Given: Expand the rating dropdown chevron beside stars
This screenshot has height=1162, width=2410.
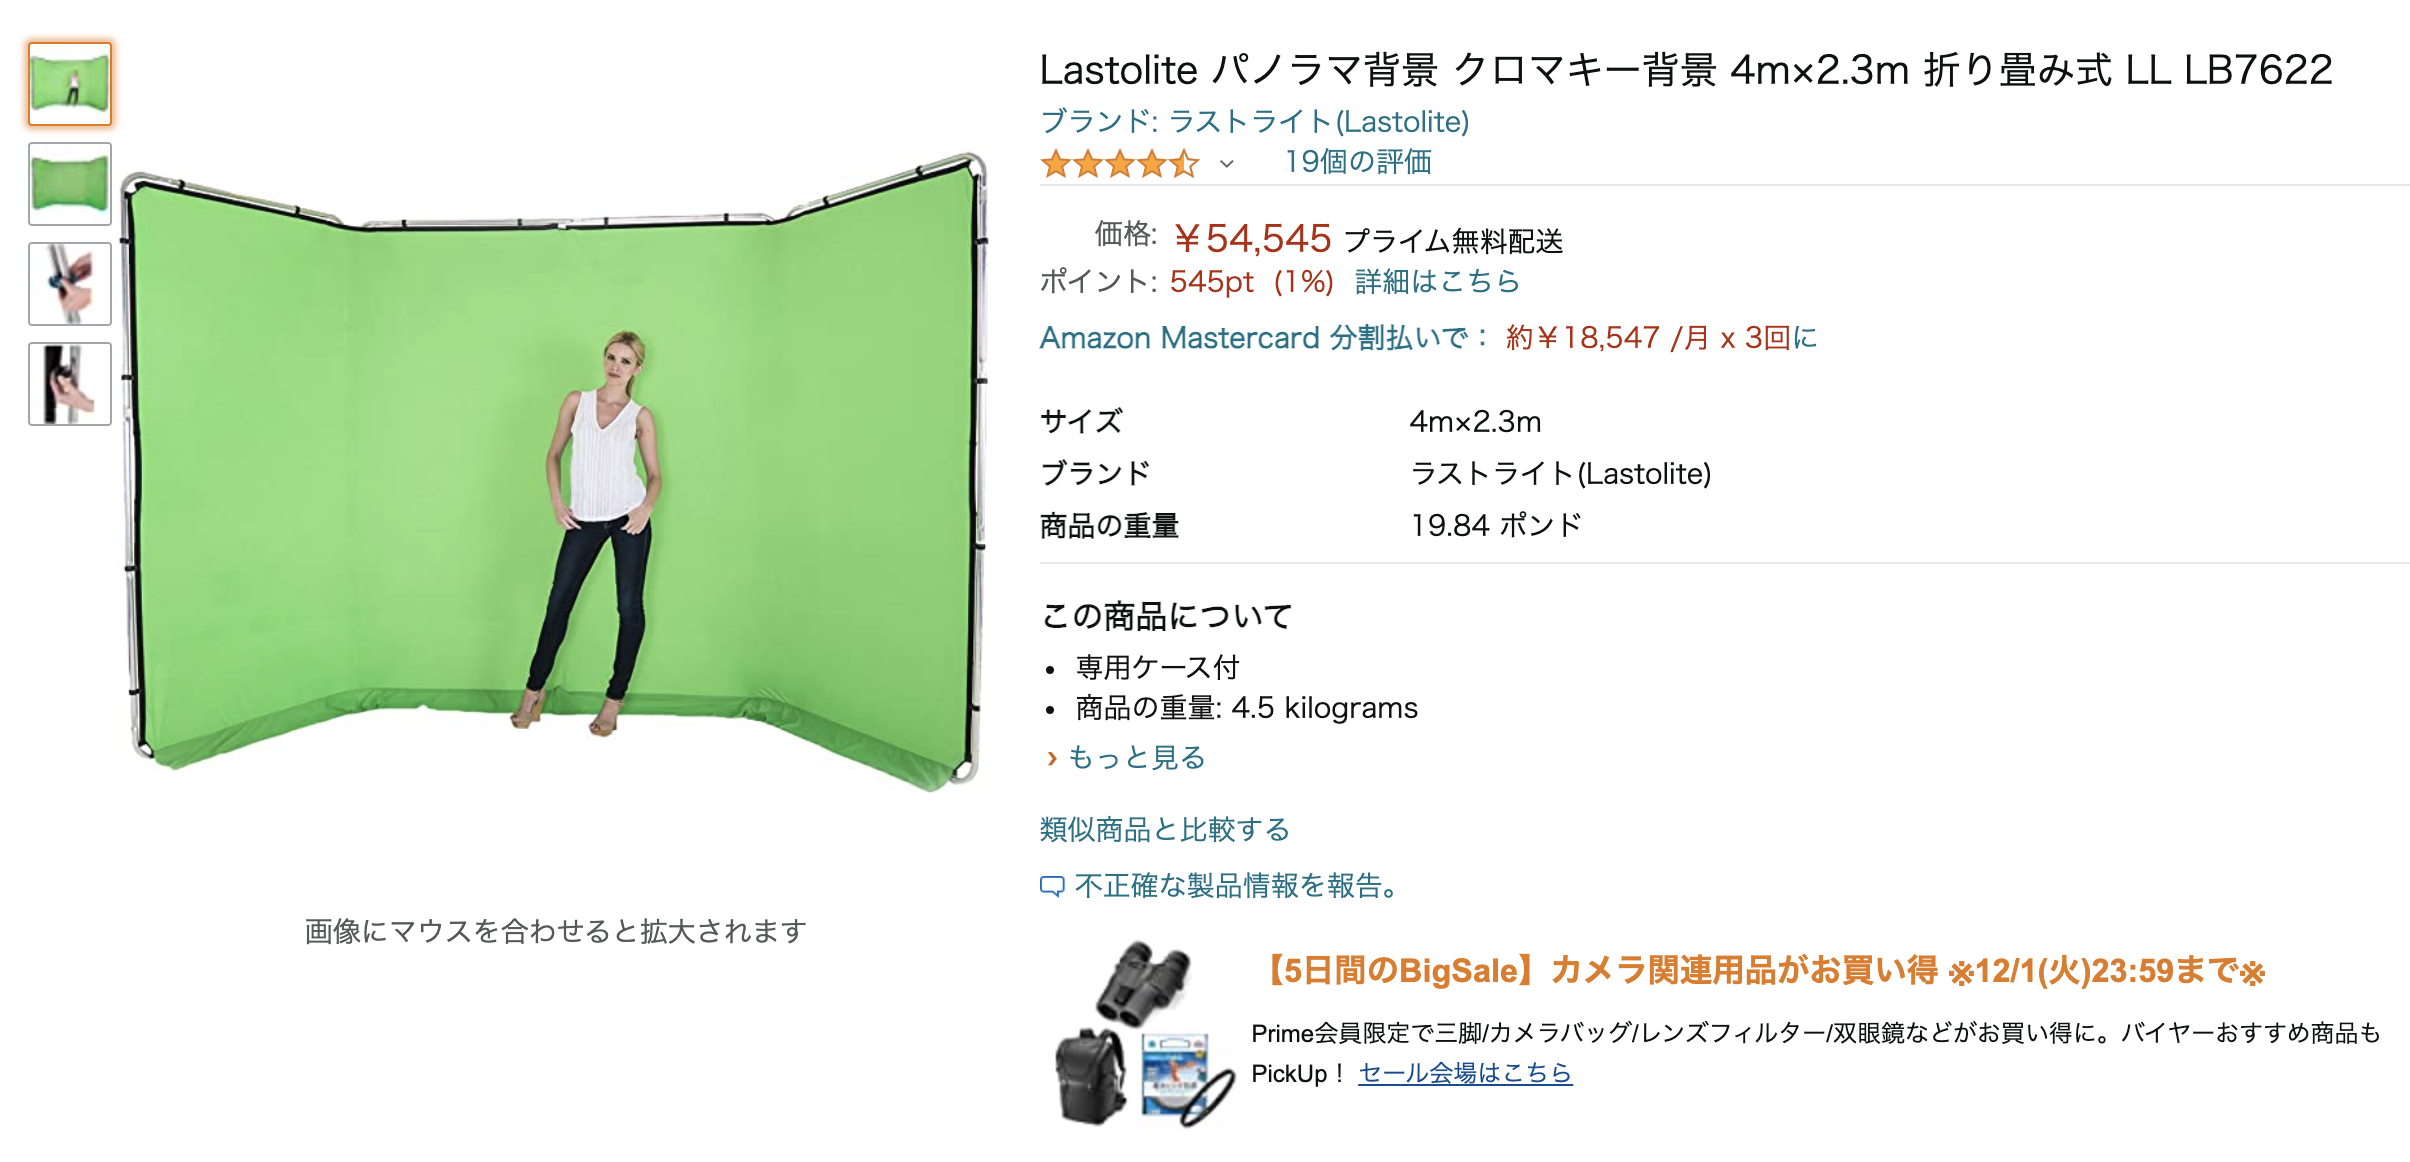Looking at the screenshot, I should pos(1227,164).
